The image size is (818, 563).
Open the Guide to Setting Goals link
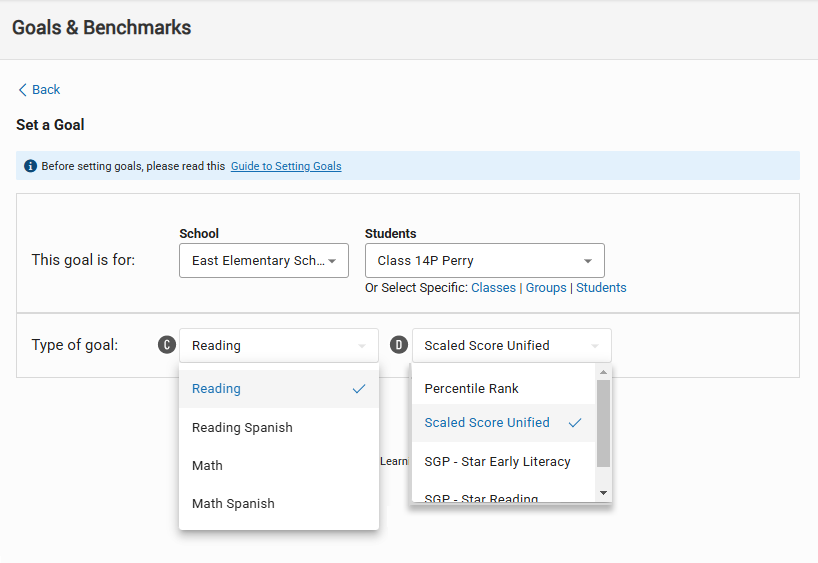tap(286, 166)
